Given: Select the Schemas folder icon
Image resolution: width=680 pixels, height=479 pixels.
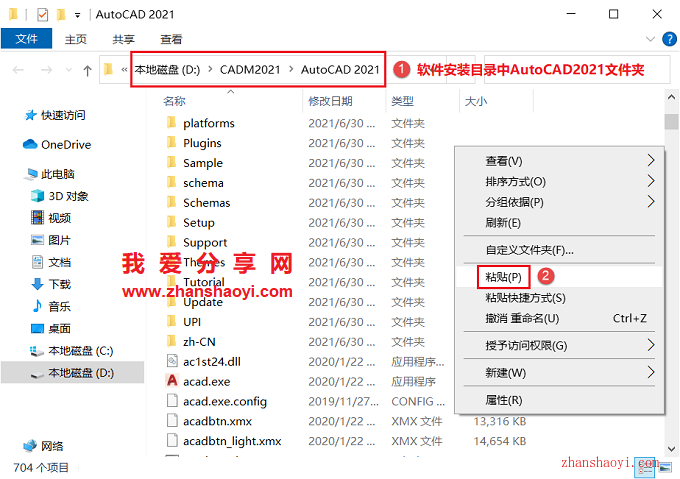Looking at the screenshot, I should pos(172,202).
